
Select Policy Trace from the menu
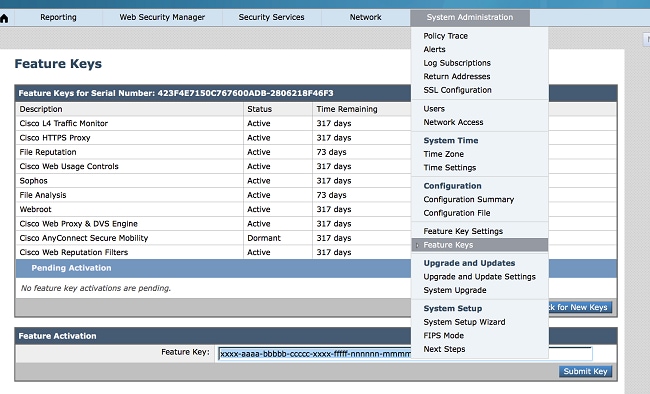click(446, 36)
